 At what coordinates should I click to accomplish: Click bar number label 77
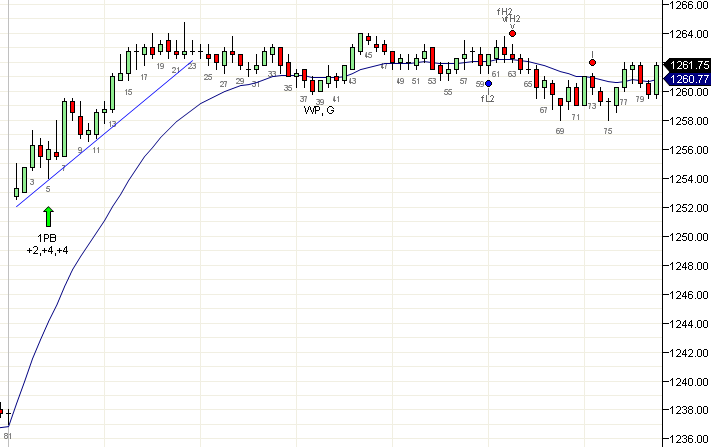point(624,102)
